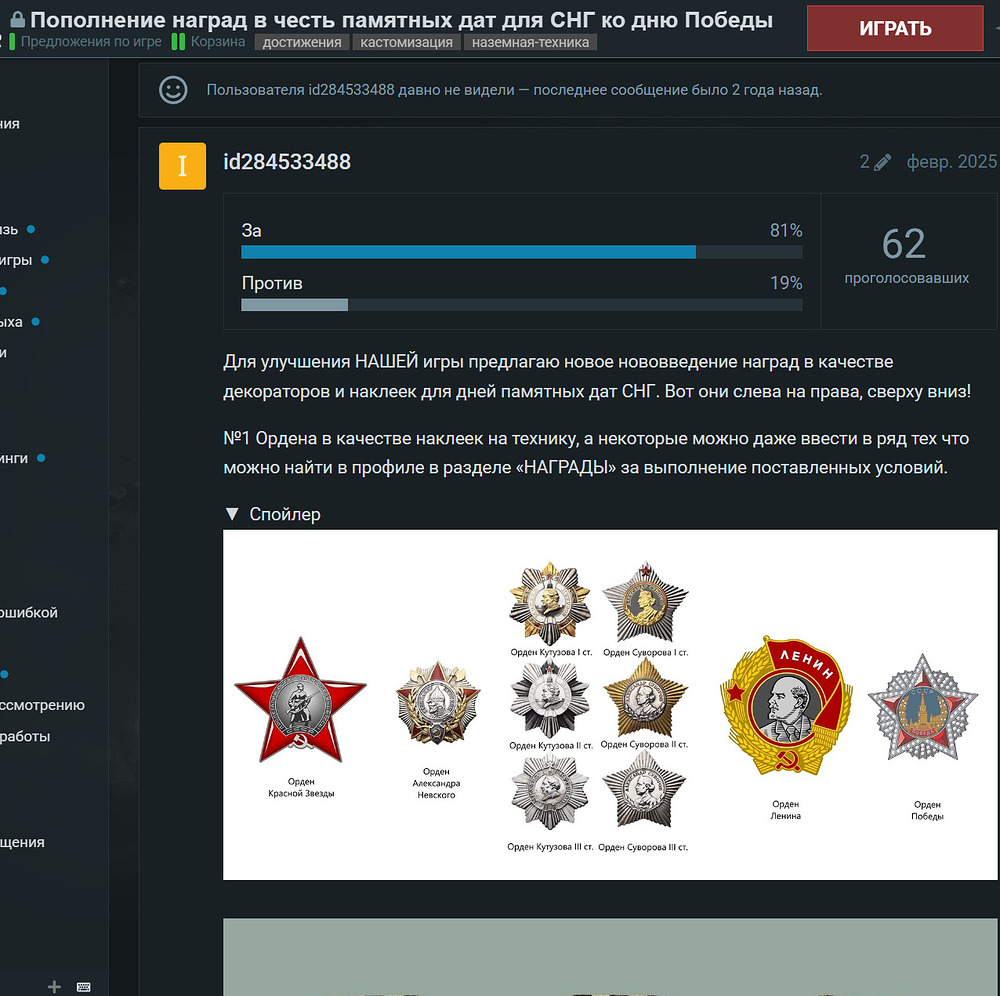Open the Корзина category link
1000x996 pixels.
click(x=209, y=41)
